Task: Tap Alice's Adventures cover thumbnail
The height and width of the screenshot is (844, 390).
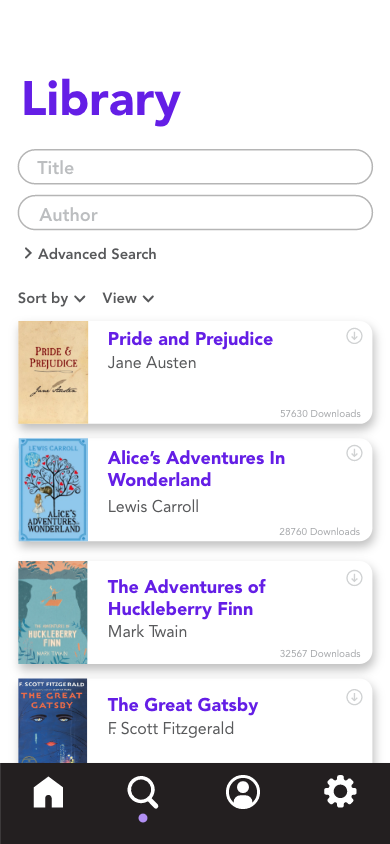Action: point(53,489)
